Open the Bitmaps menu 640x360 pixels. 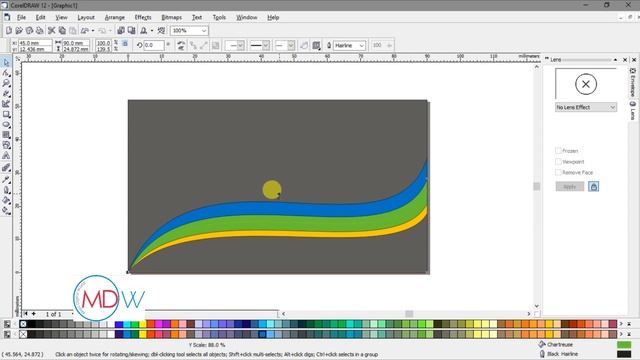coord(171,17)
